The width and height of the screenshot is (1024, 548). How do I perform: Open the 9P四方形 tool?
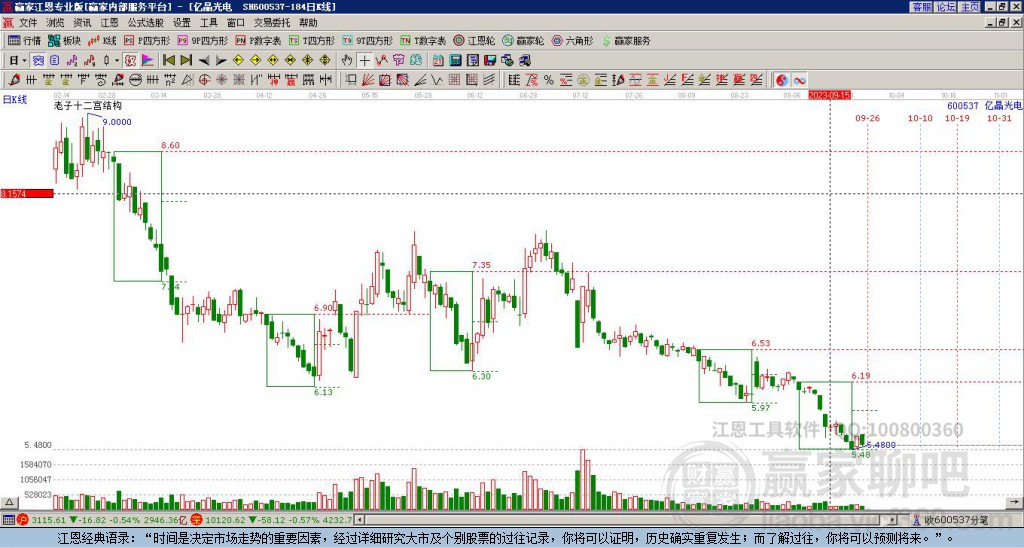pyautogui.click(x=203, y=40)
